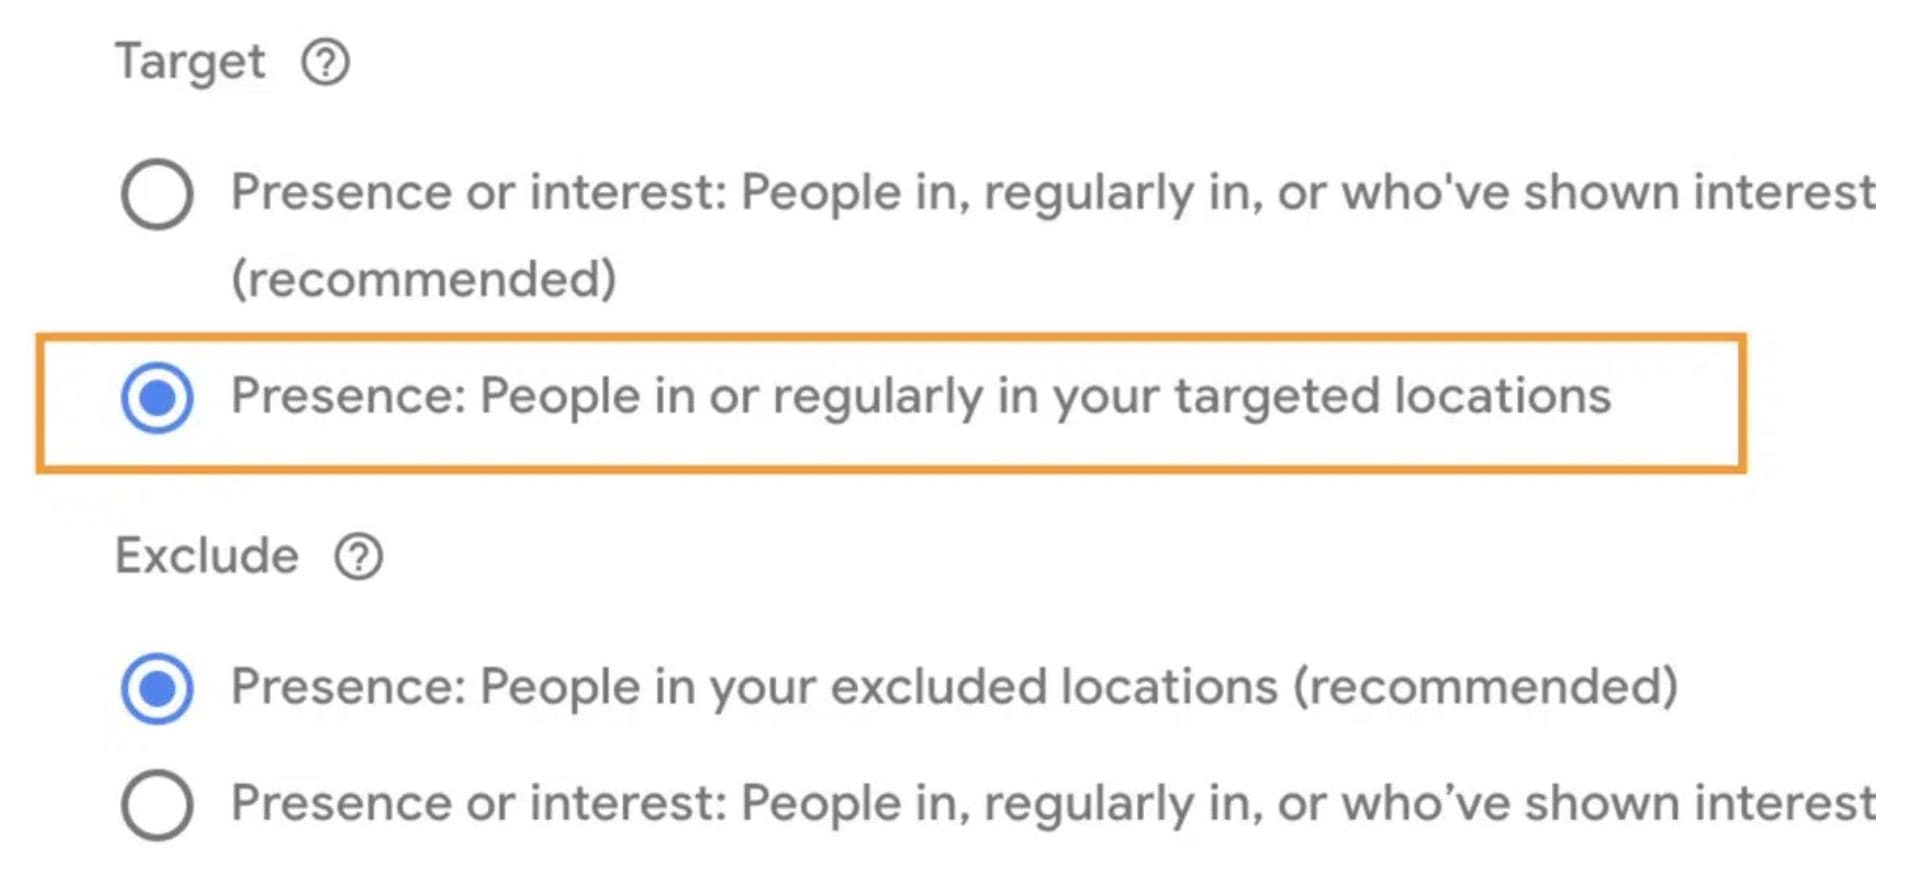
Task: Open the help icon beside Exclude
Action: [x=358, y=557]
